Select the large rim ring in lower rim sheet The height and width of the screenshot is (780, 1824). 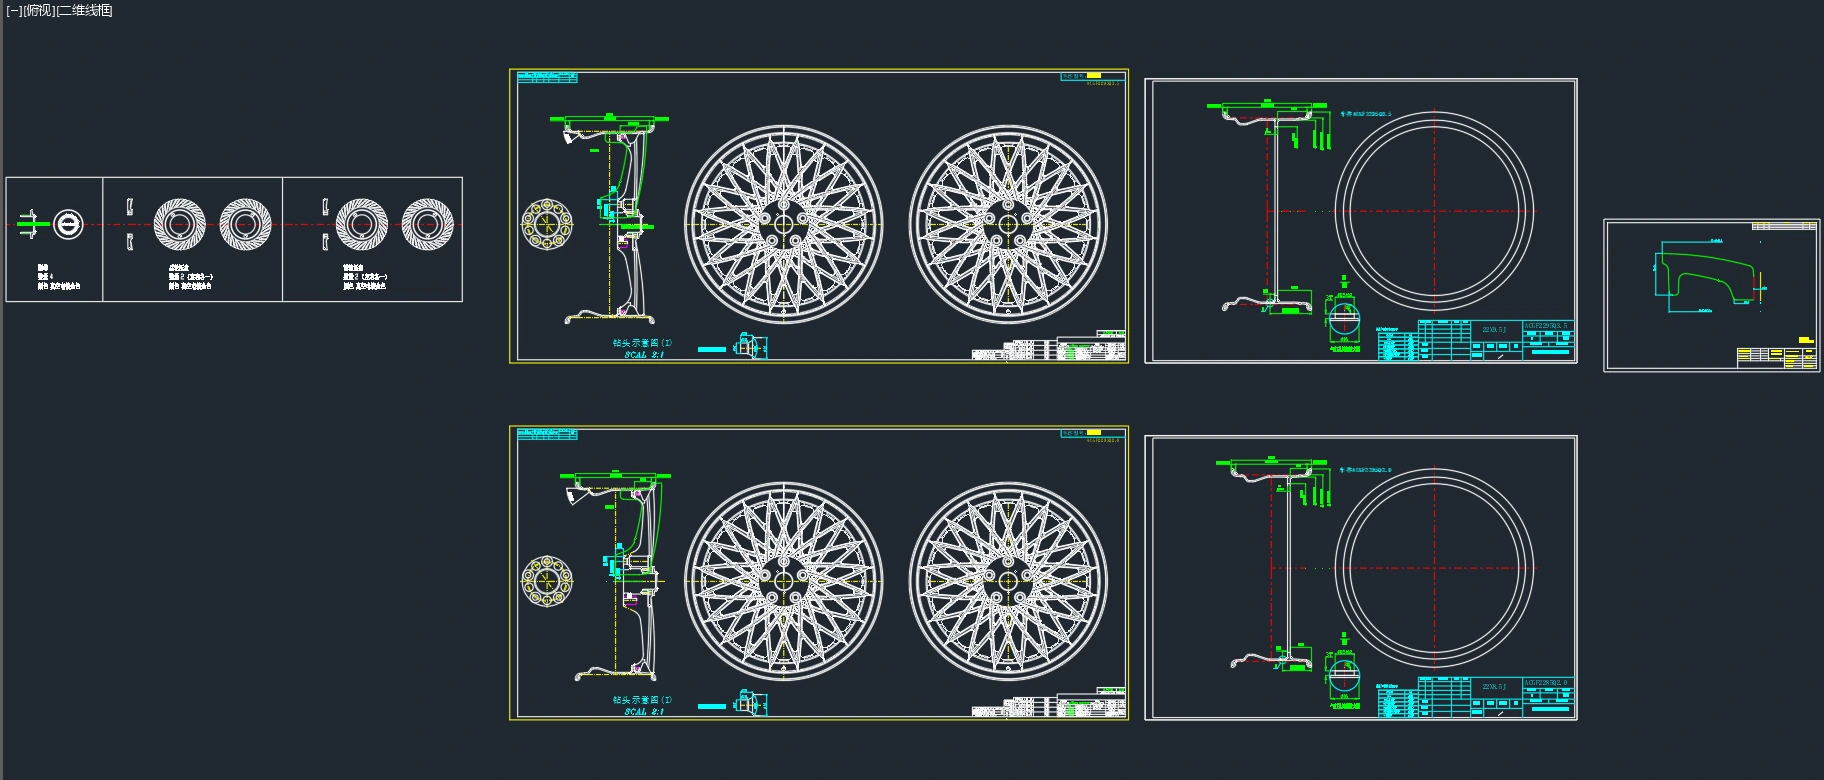[1434, 567]
